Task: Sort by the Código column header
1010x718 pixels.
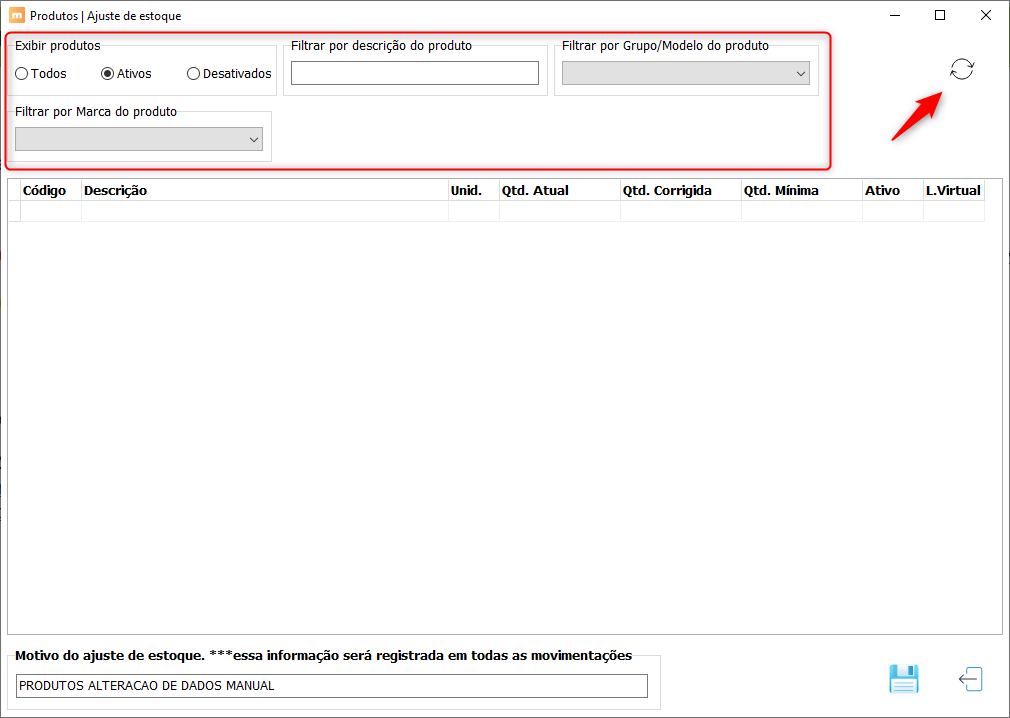Action: pos(51,191)
